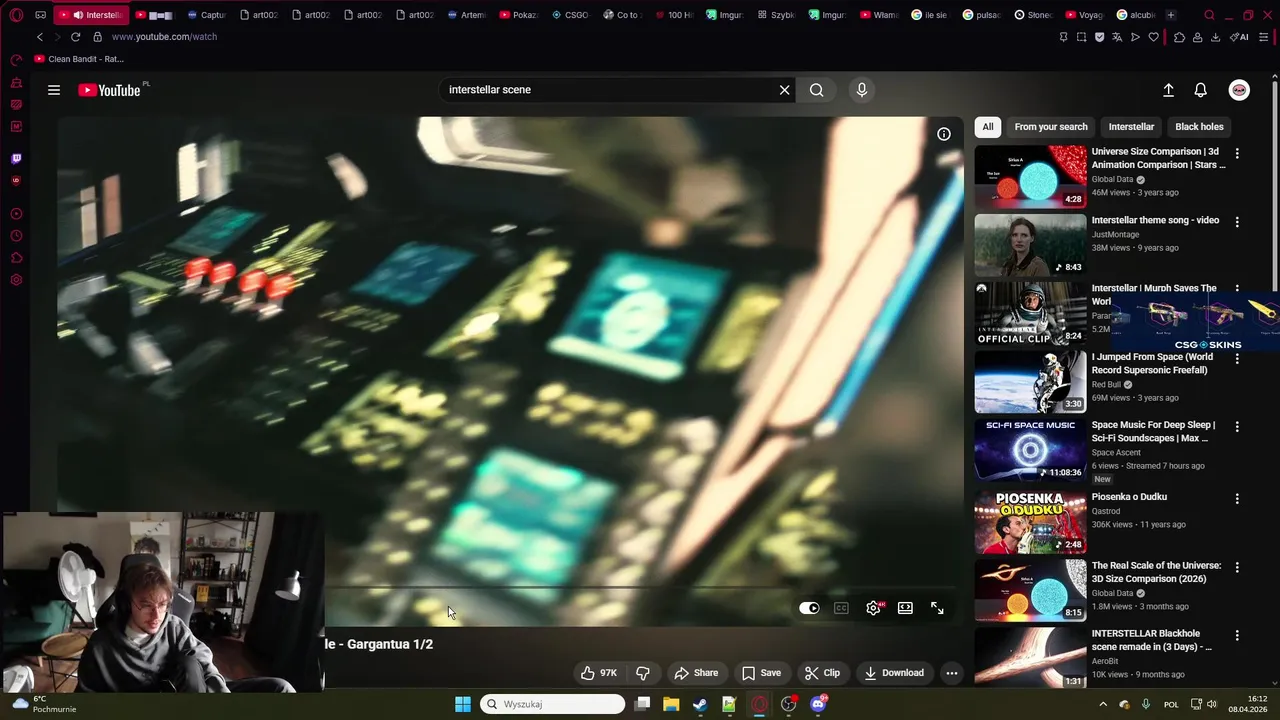Clip the video

(x=822, y=673)
